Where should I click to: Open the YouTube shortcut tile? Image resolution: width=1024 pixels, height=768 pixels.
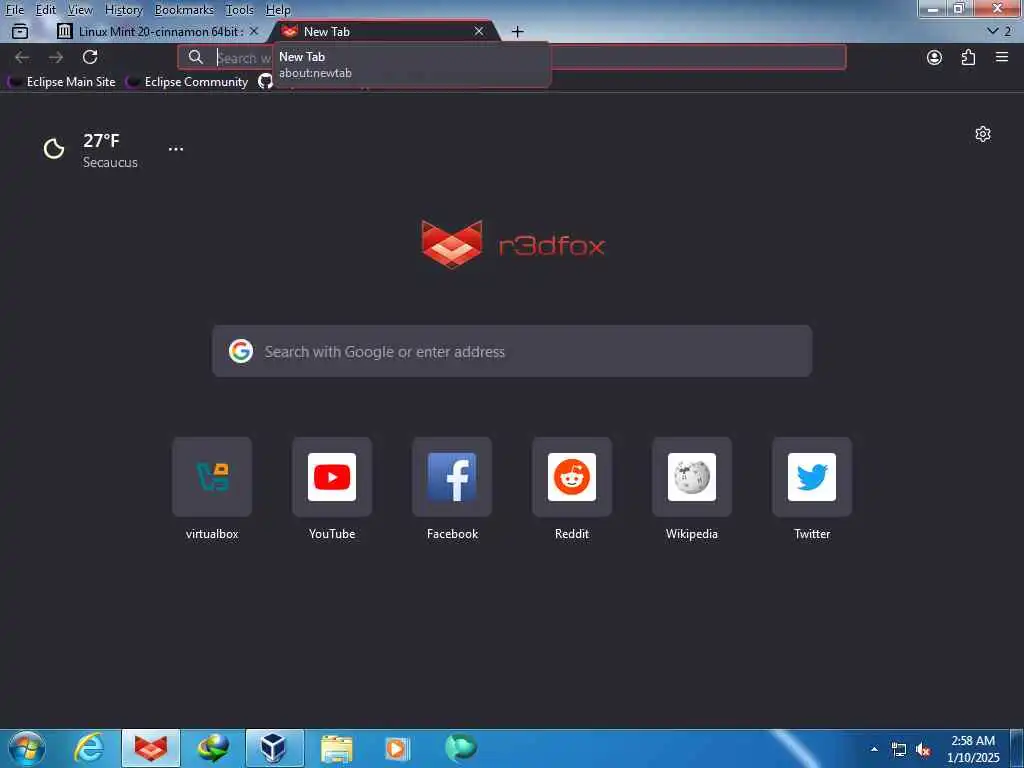pyautogui.click(x=332, y=477)
